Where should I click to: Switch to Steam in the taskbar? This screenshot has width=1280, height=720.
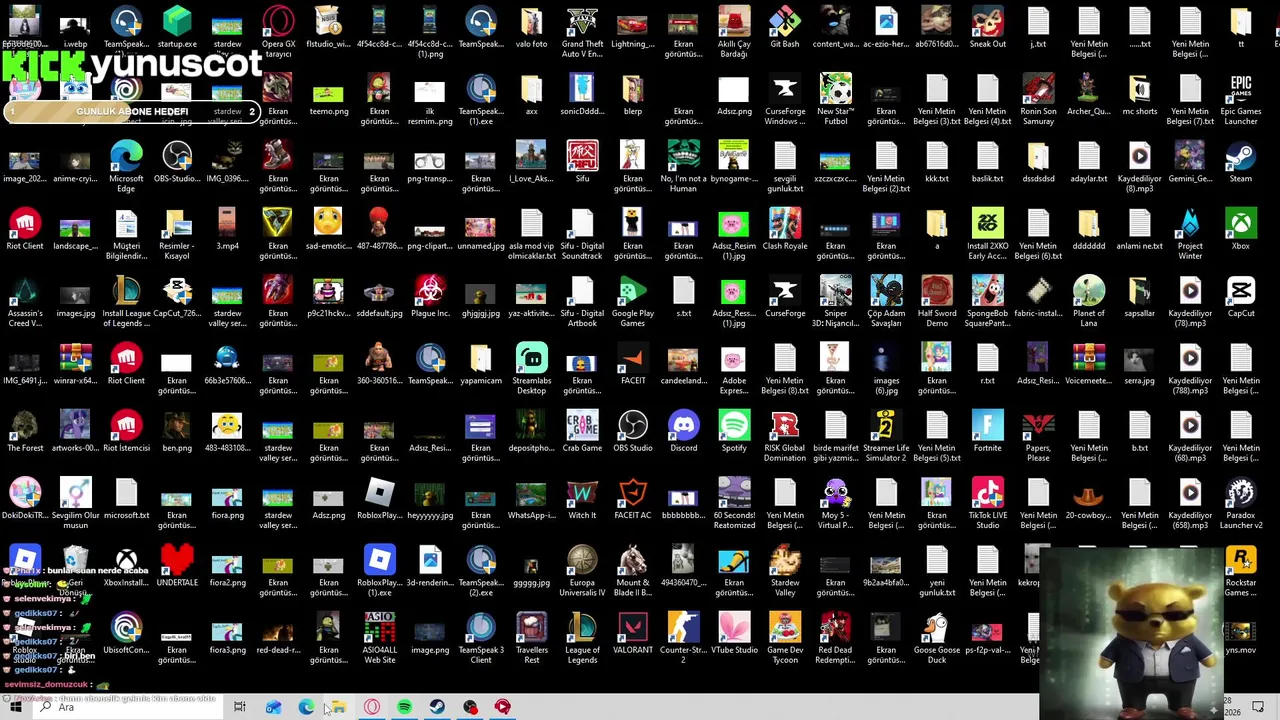click(437, 707)
